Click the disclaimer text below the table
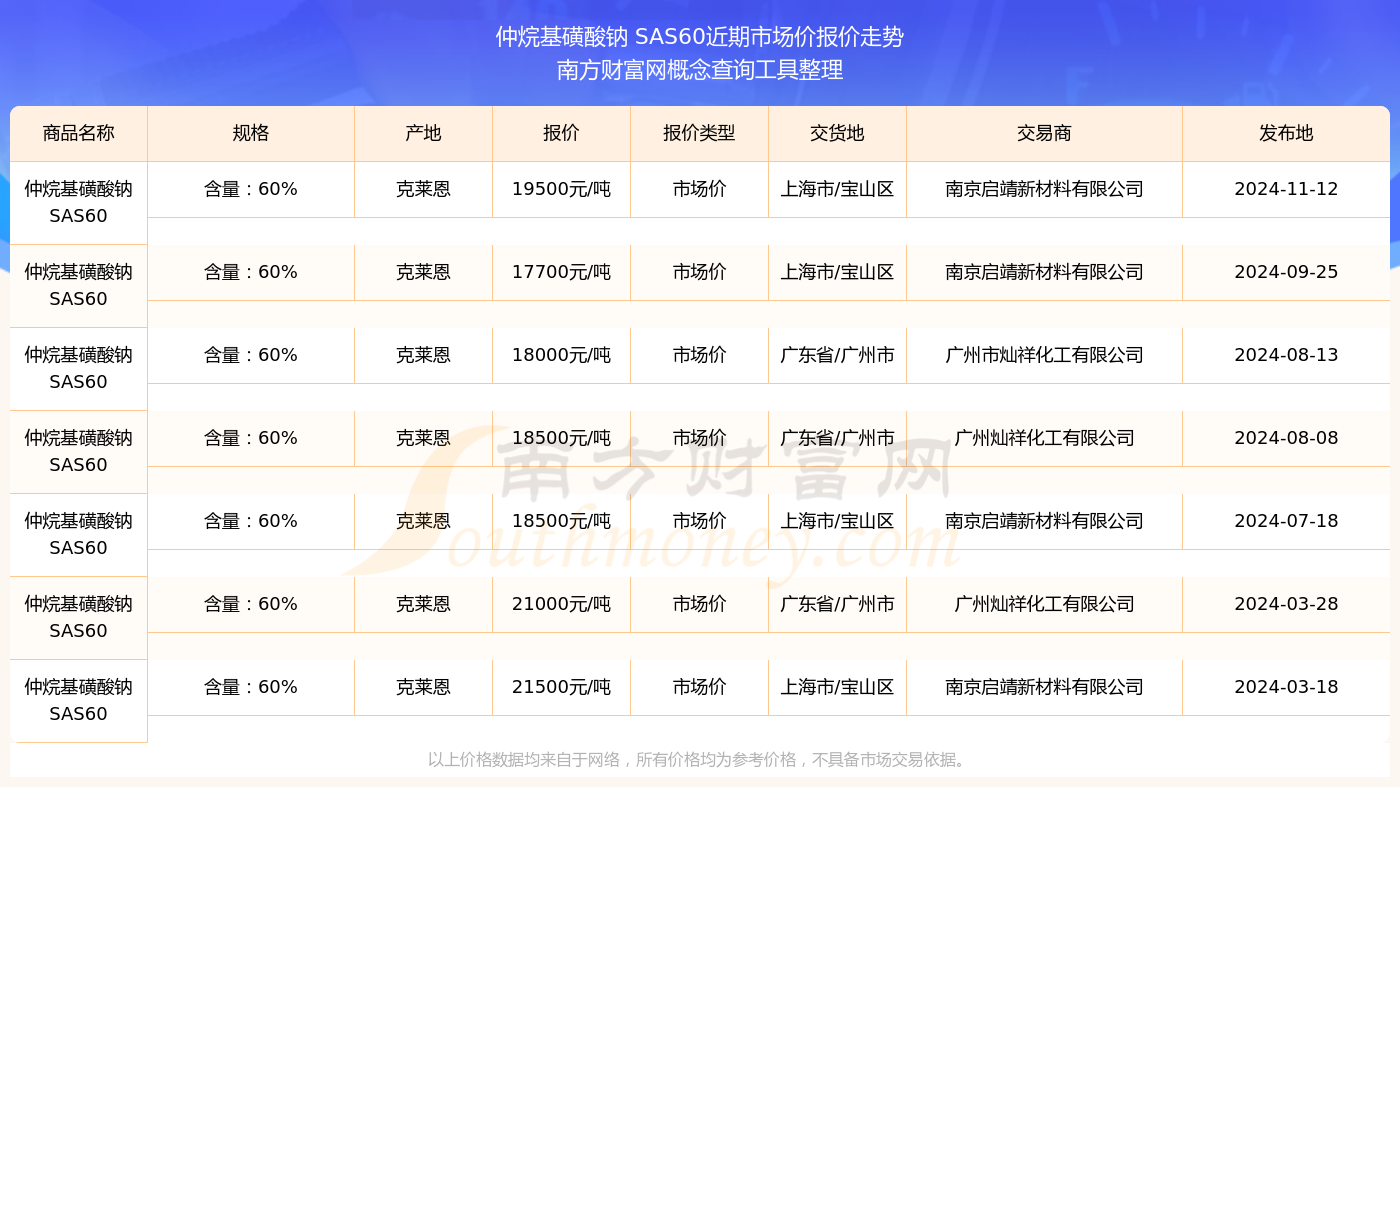 700,760
